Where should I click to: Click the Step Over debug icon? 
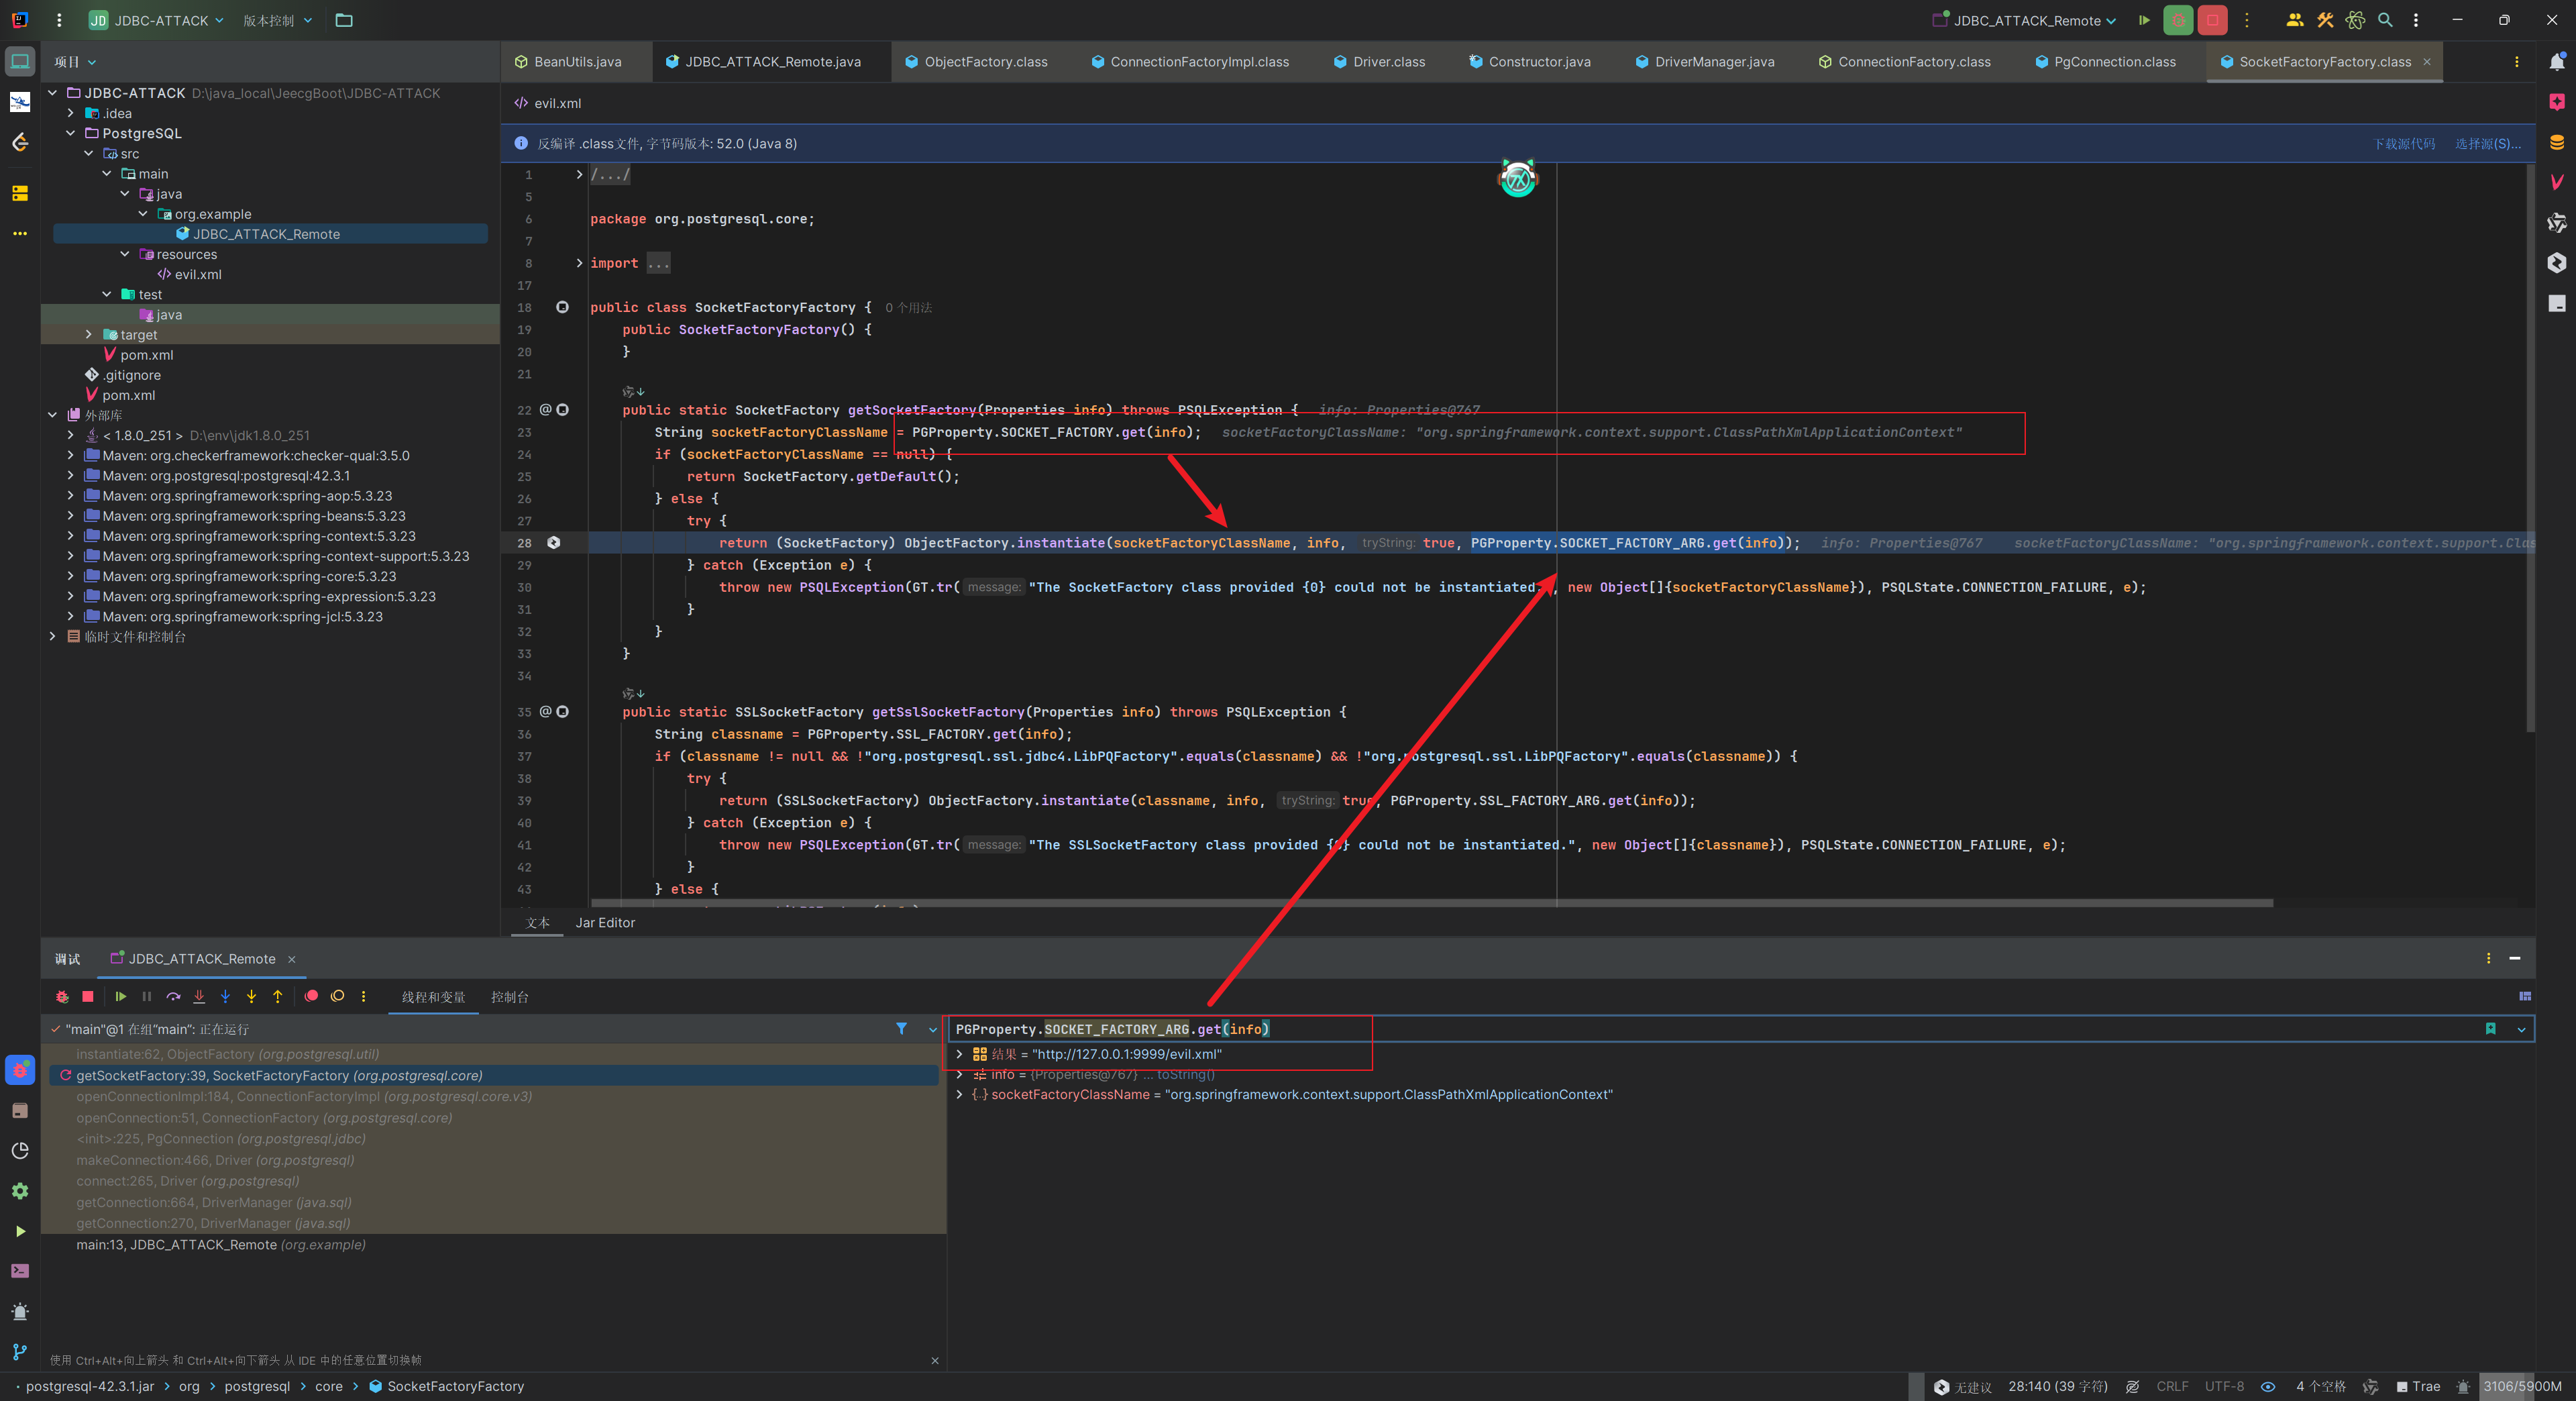pyautogui.click(x=173, y=997)
